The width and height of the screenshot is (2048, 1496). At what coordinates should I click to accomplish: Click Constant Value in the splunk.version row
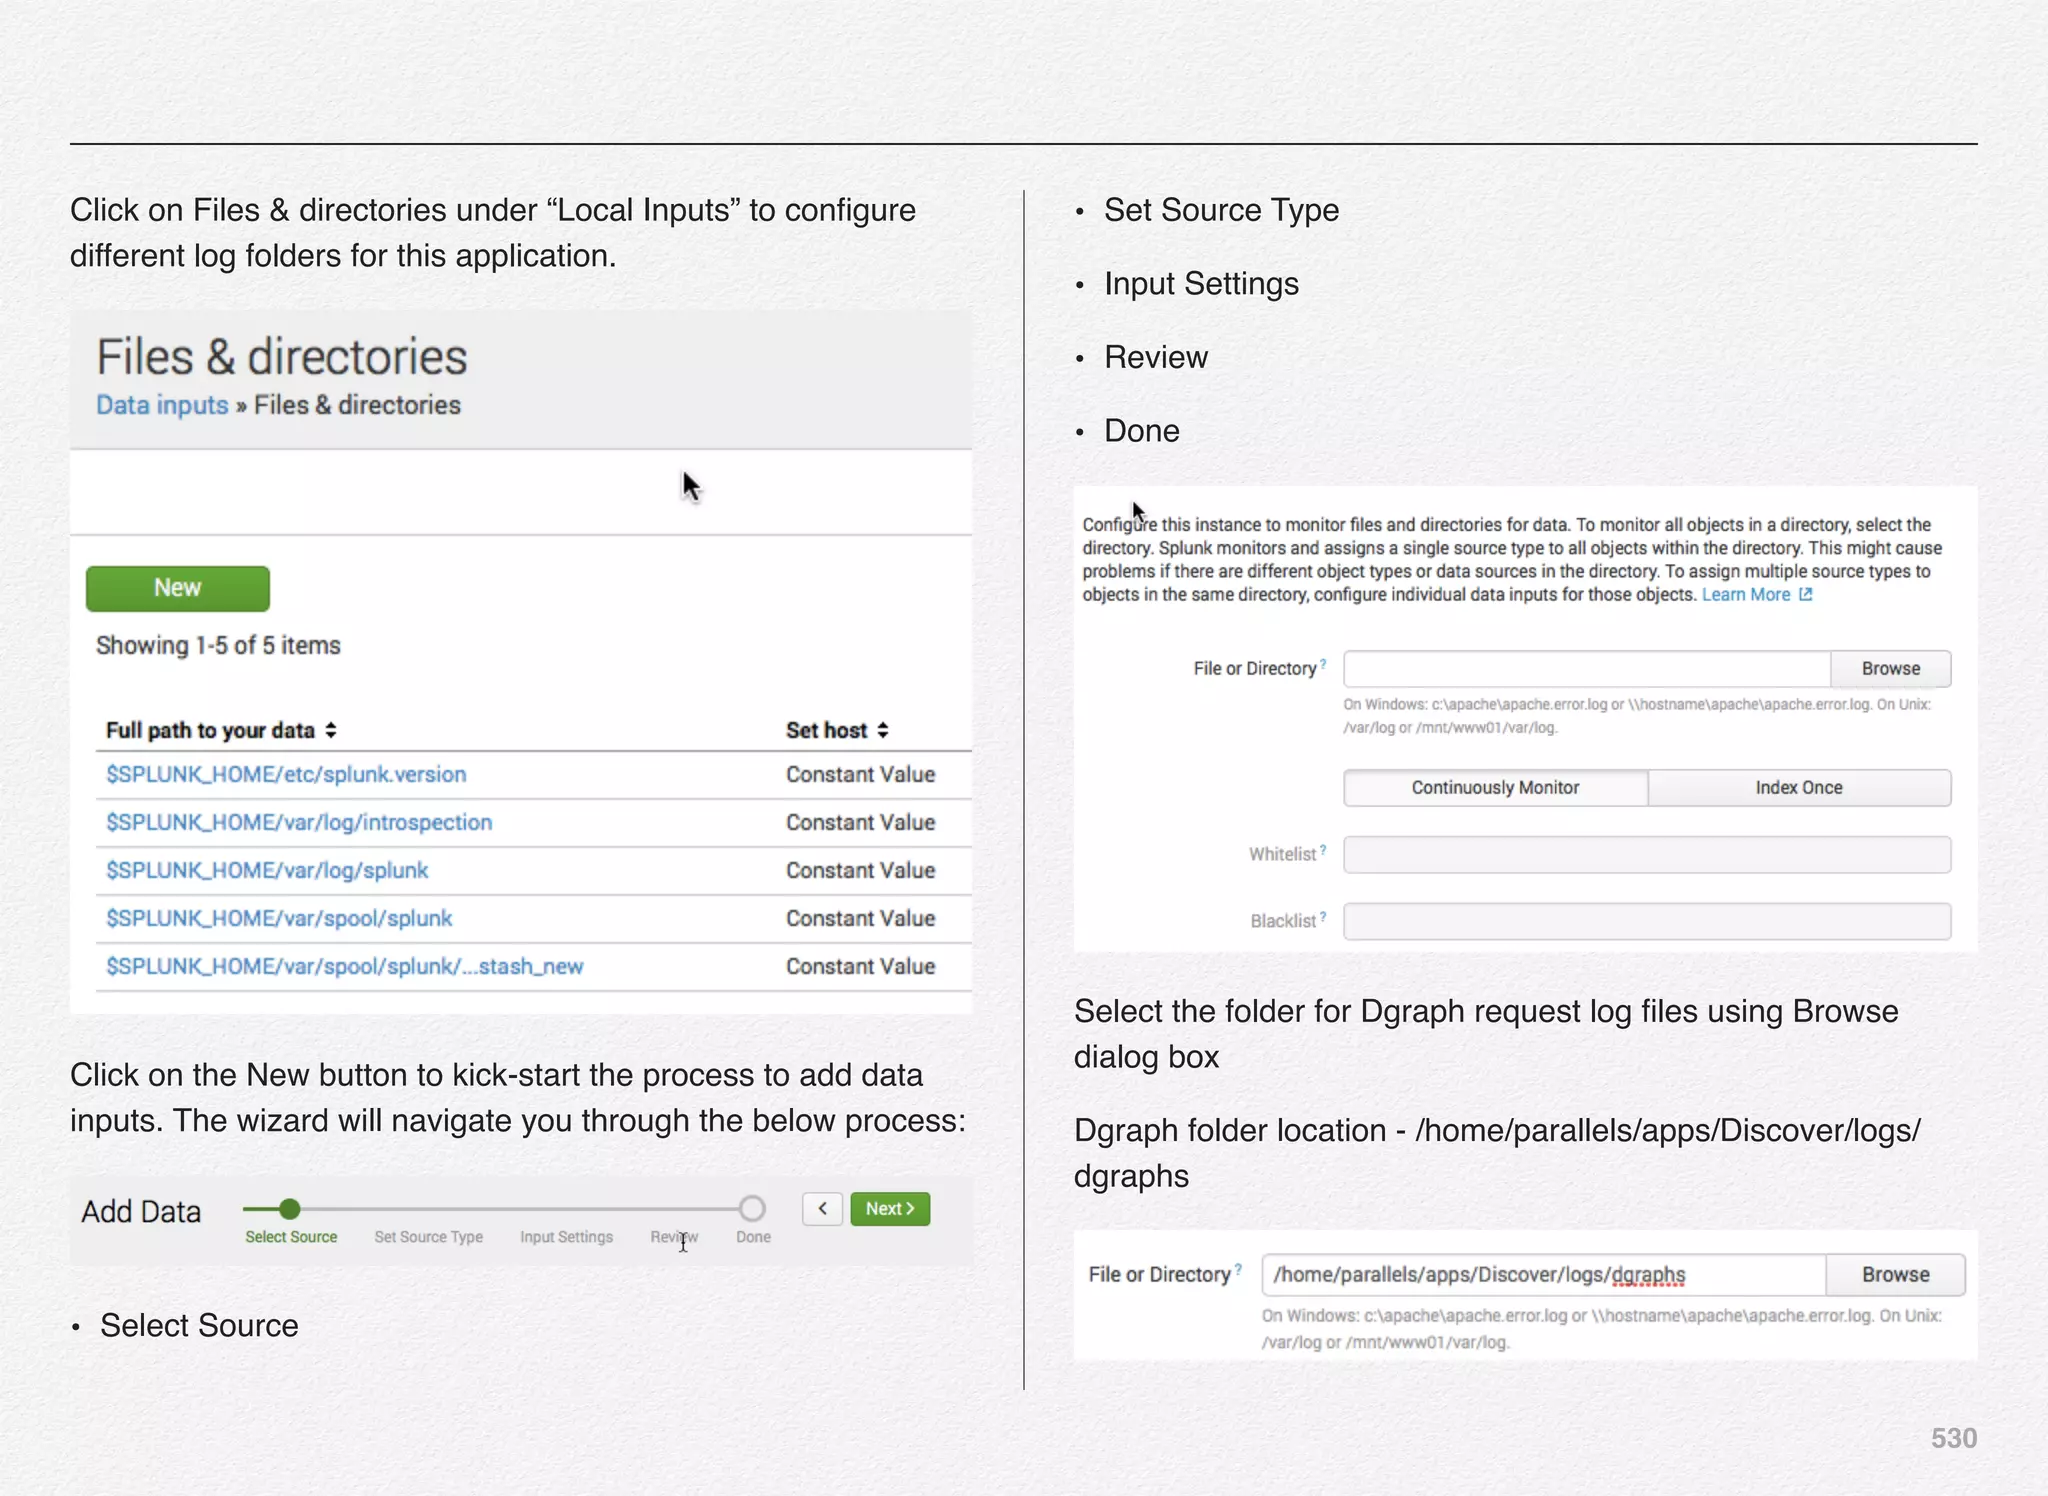[860, 774]
